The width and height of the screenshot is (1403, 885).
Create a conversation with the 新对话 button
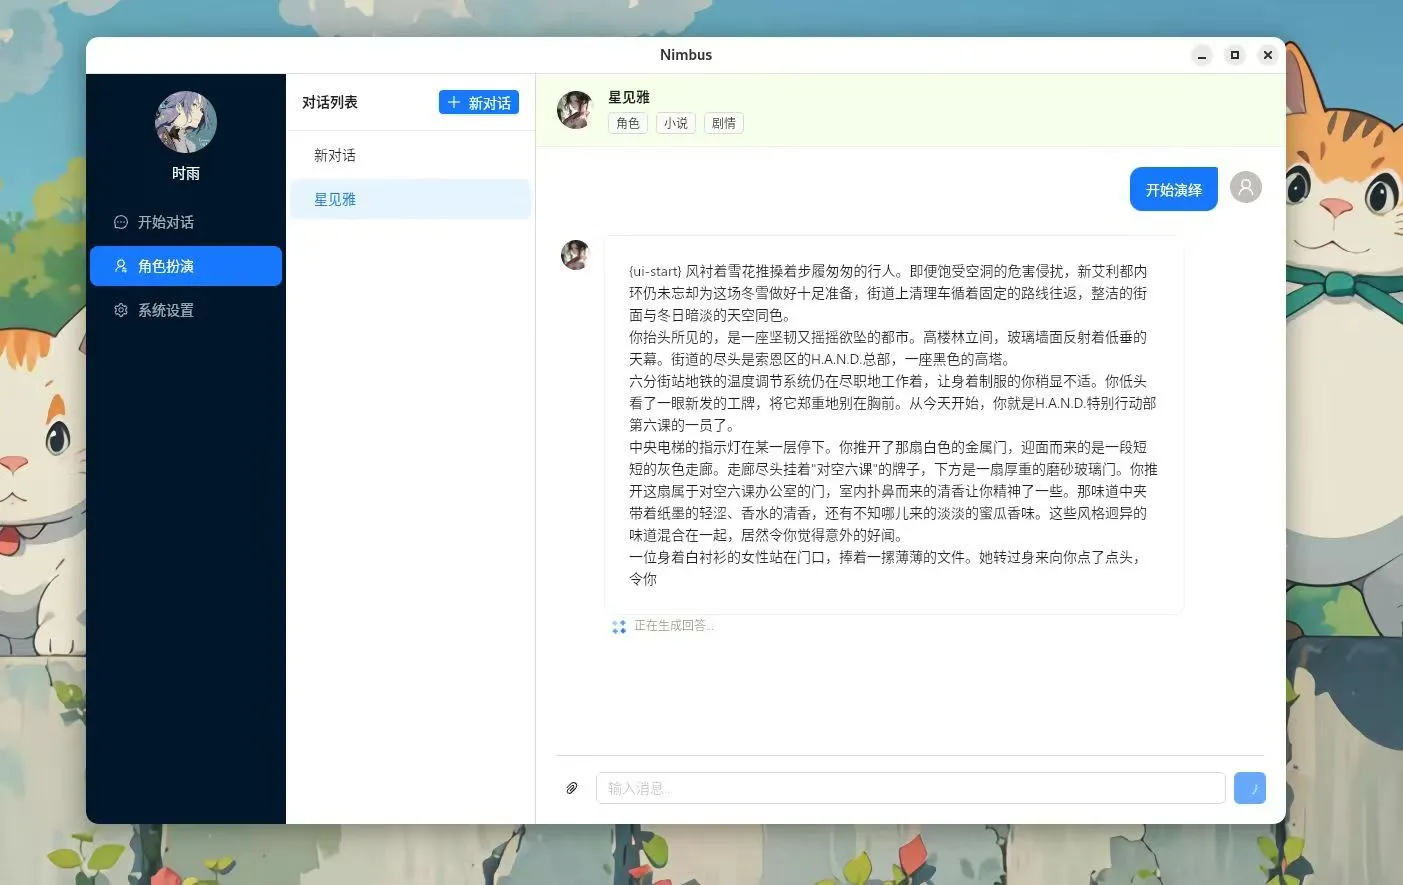pos(478,103)
